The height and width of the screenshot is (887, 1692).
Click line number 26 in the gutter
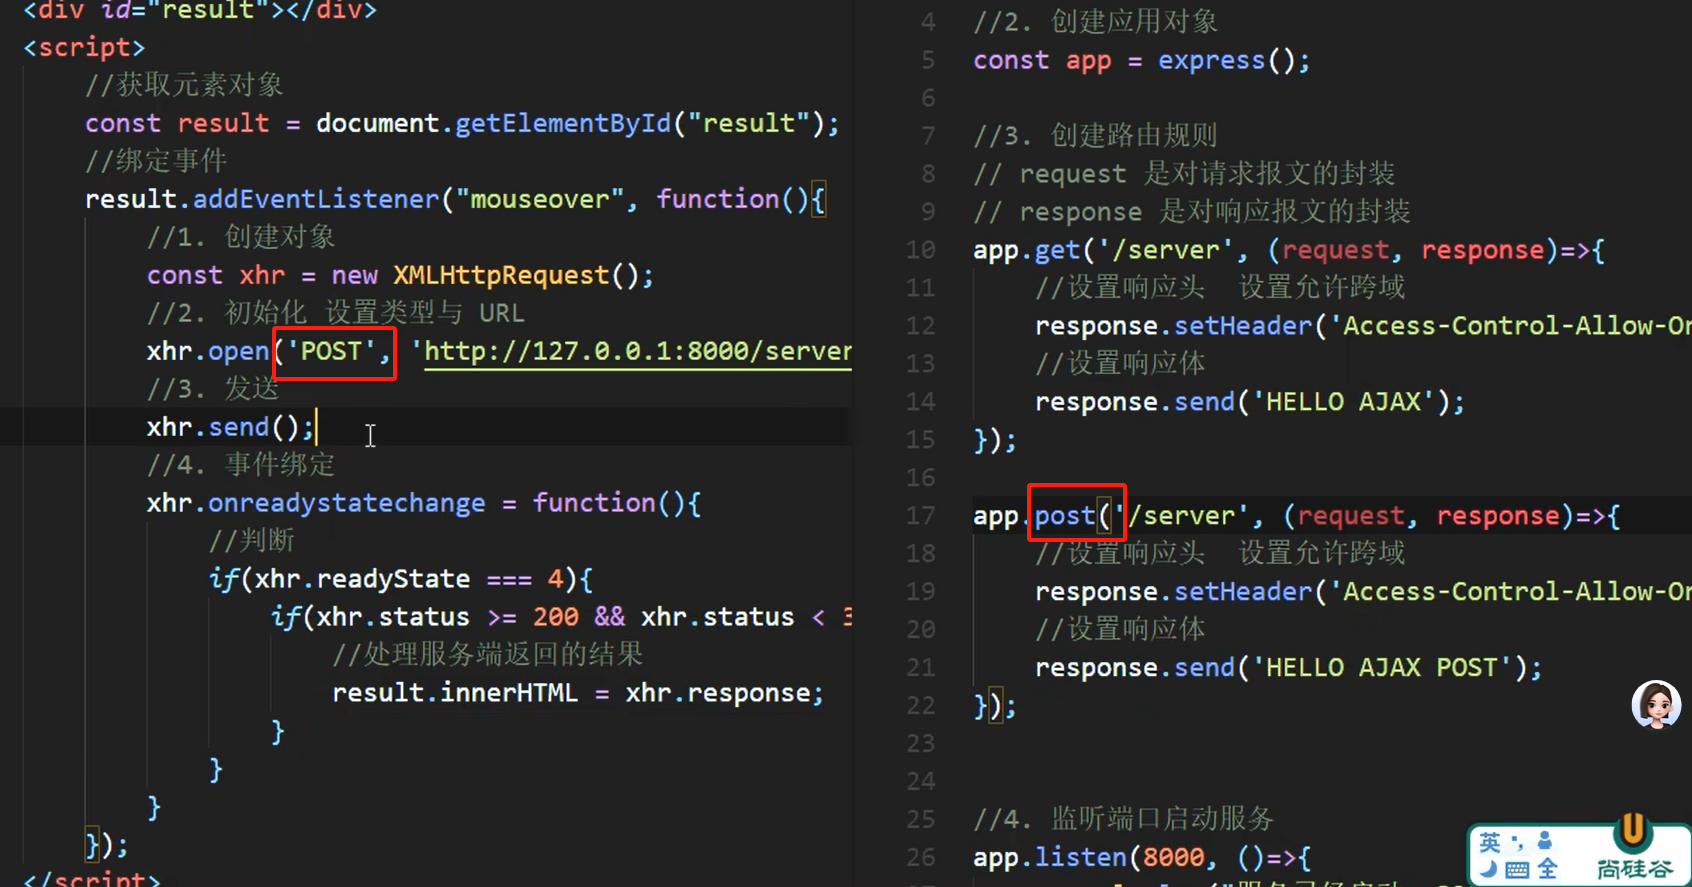pyautogui.click(x=920, y=858)
